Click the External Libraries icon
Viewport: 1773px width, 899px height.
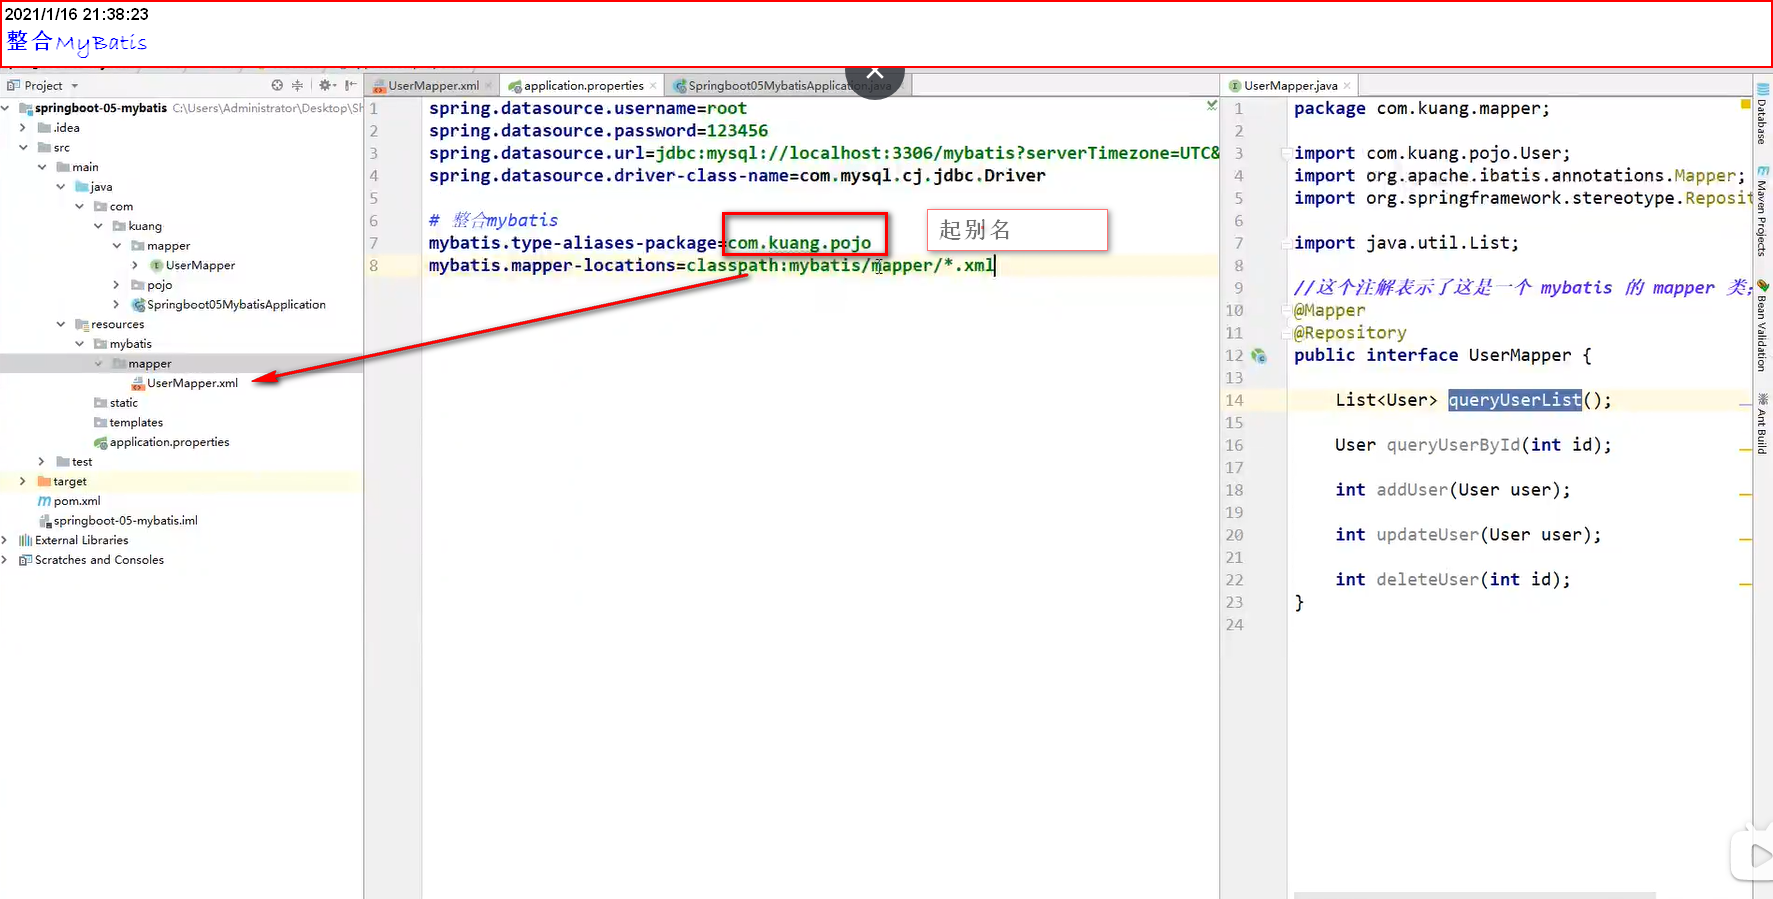tap(25, 540)
